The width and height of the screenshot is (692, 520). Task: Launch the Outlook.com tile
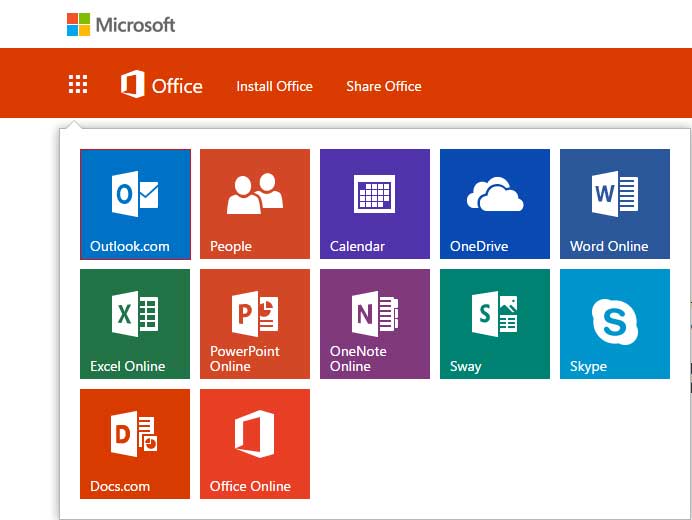tap(135, 204)
